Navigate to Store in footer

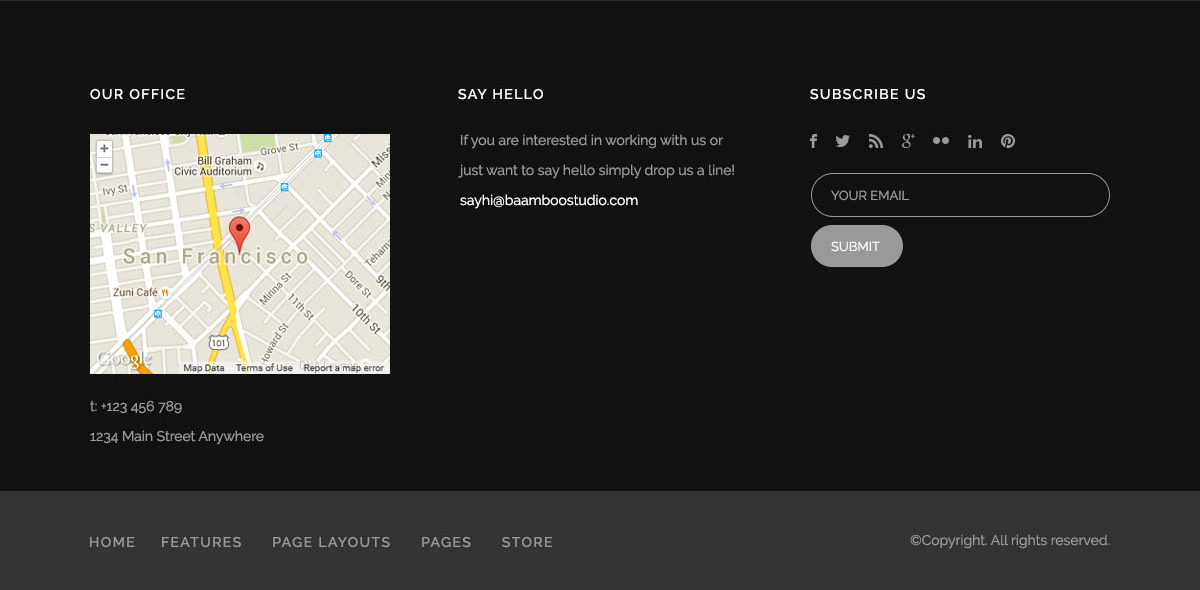point(527,542)
